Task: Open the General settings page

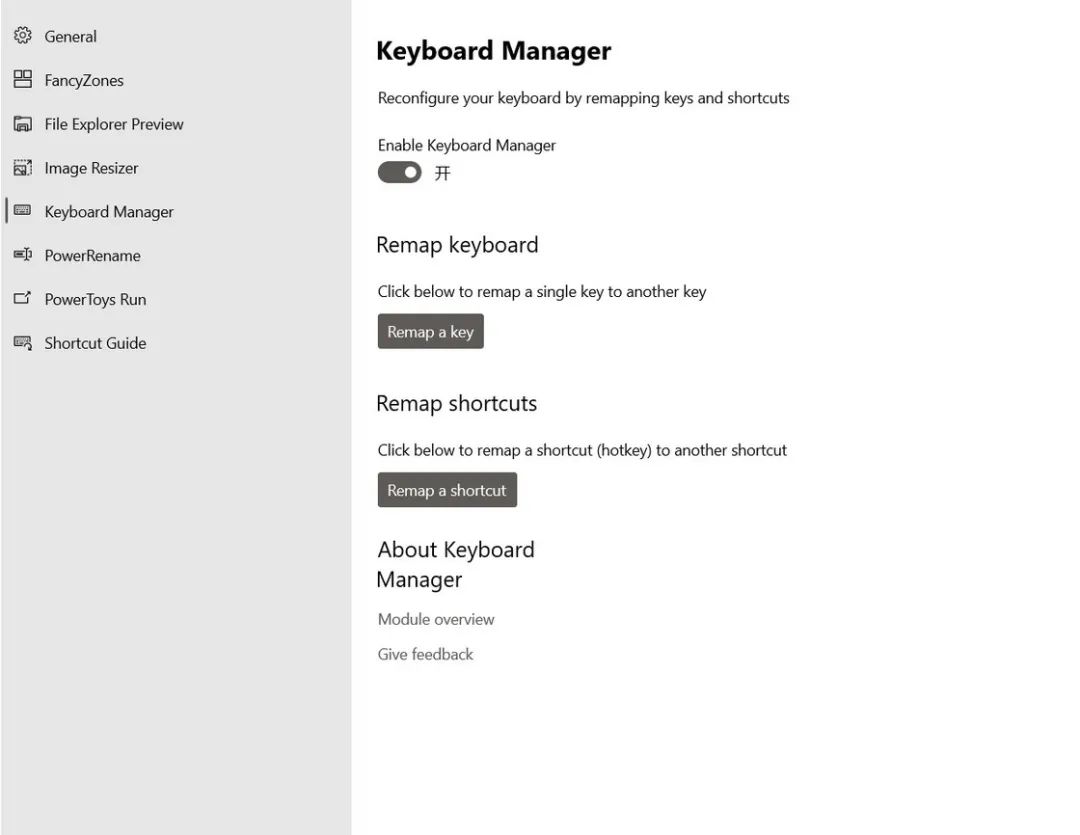Action: (71, 37)
